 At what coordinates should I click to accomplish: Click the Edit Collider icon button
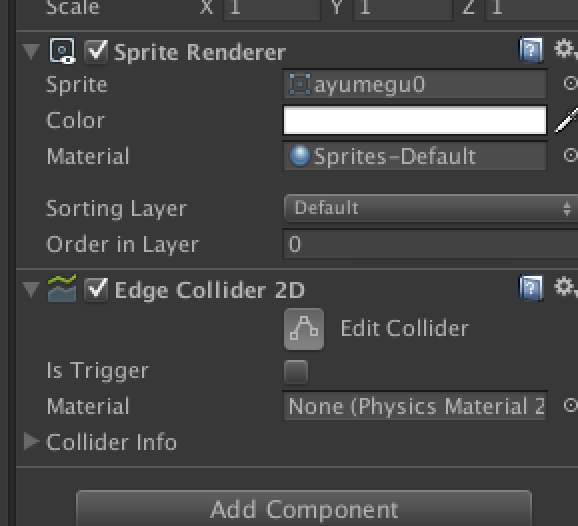pyautogui.click(x=304, y=329)
